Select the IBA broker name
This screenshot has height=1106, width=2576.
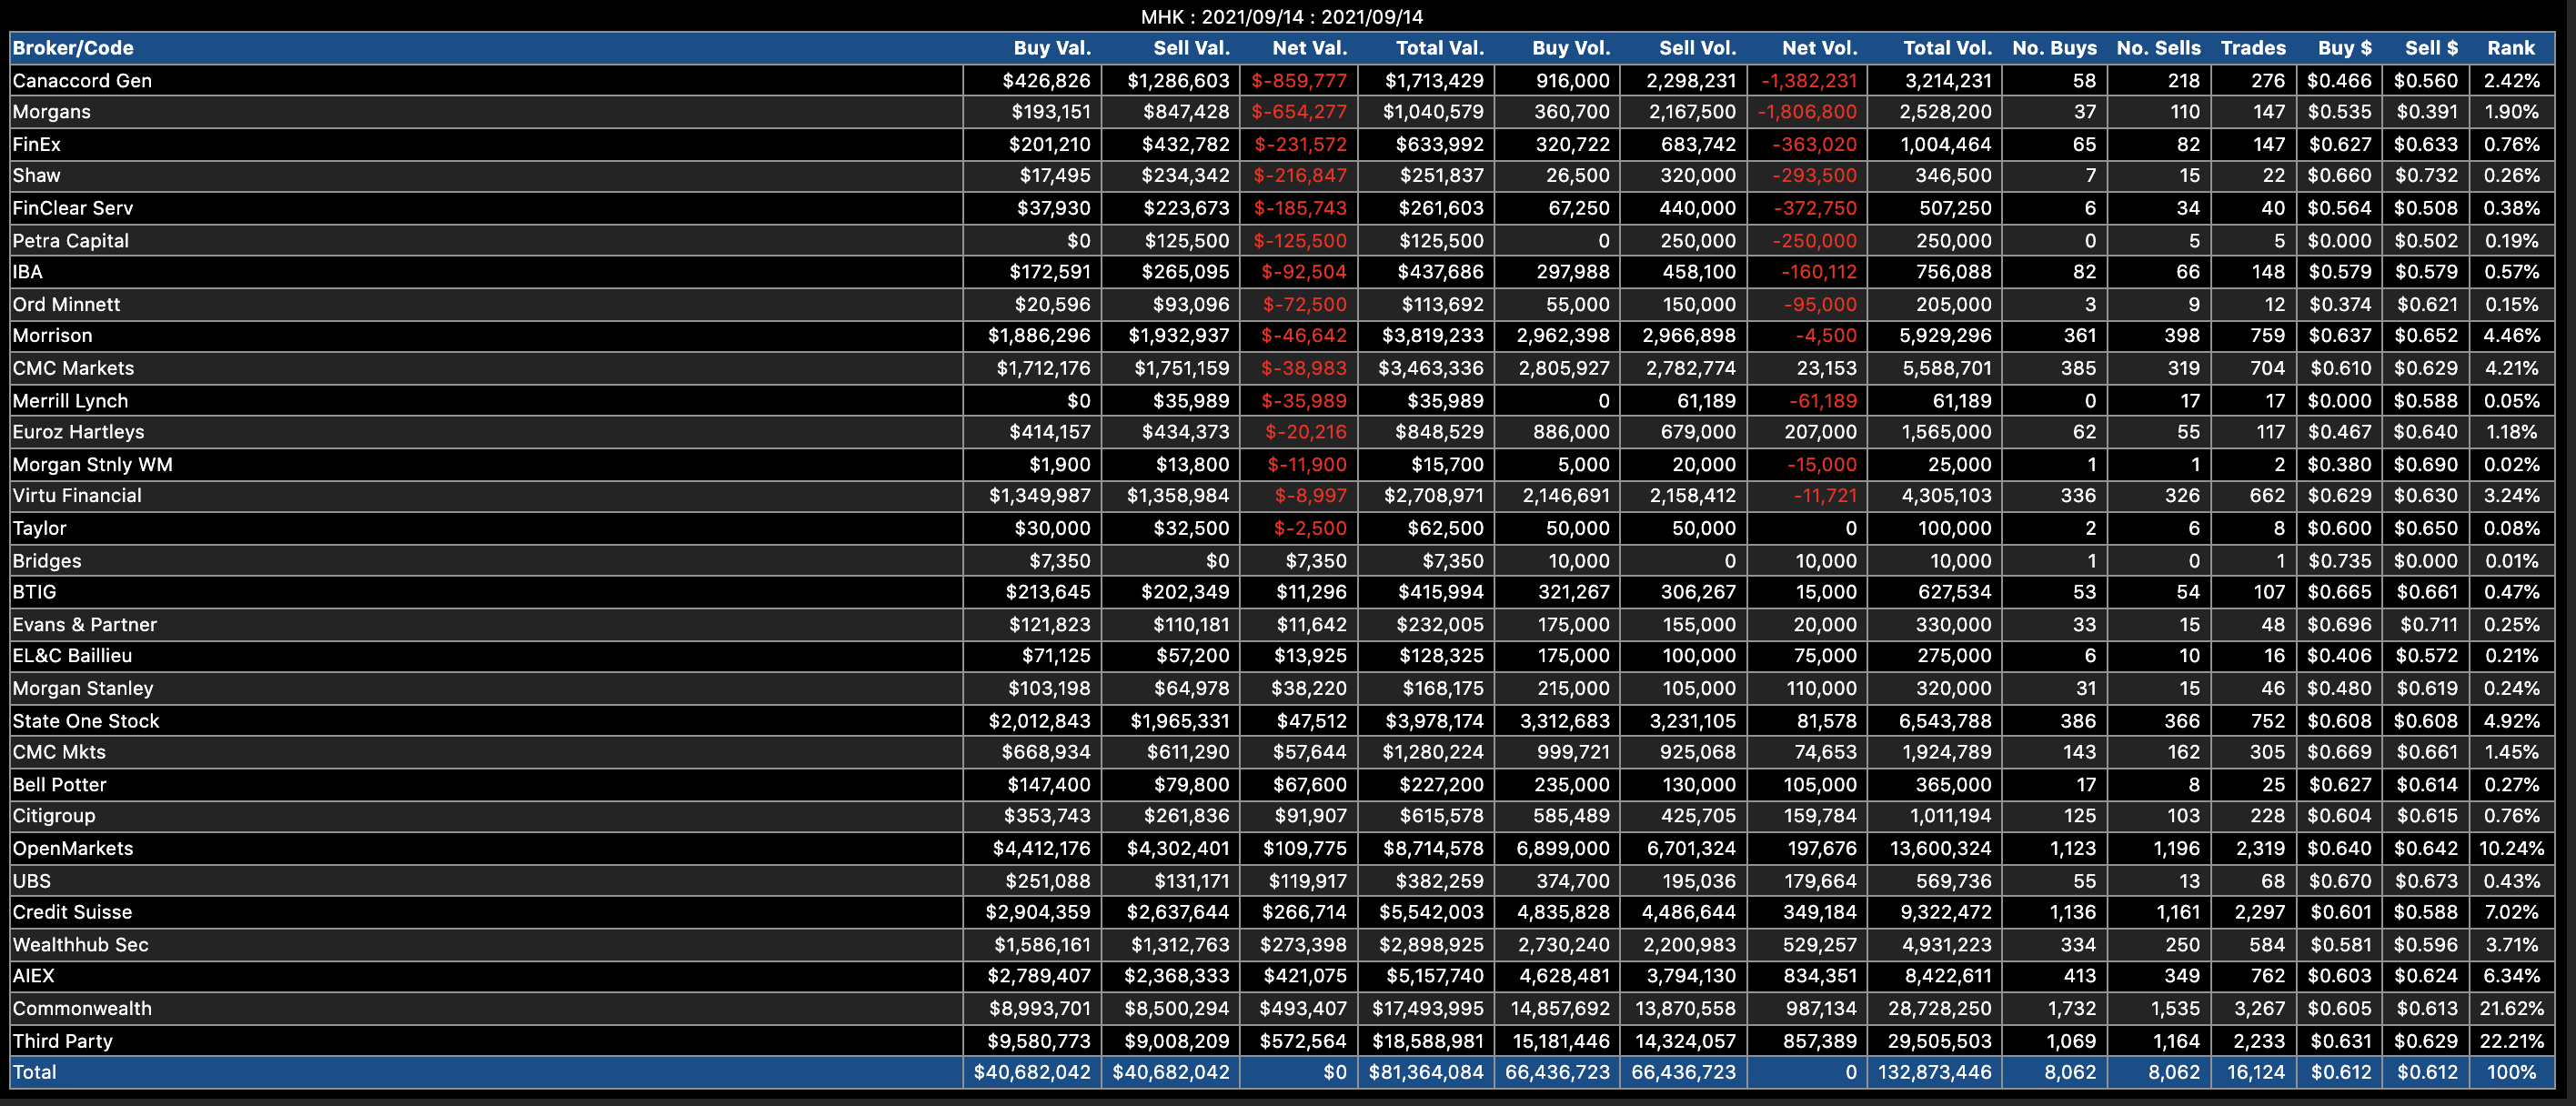click(x=27, y=272)
